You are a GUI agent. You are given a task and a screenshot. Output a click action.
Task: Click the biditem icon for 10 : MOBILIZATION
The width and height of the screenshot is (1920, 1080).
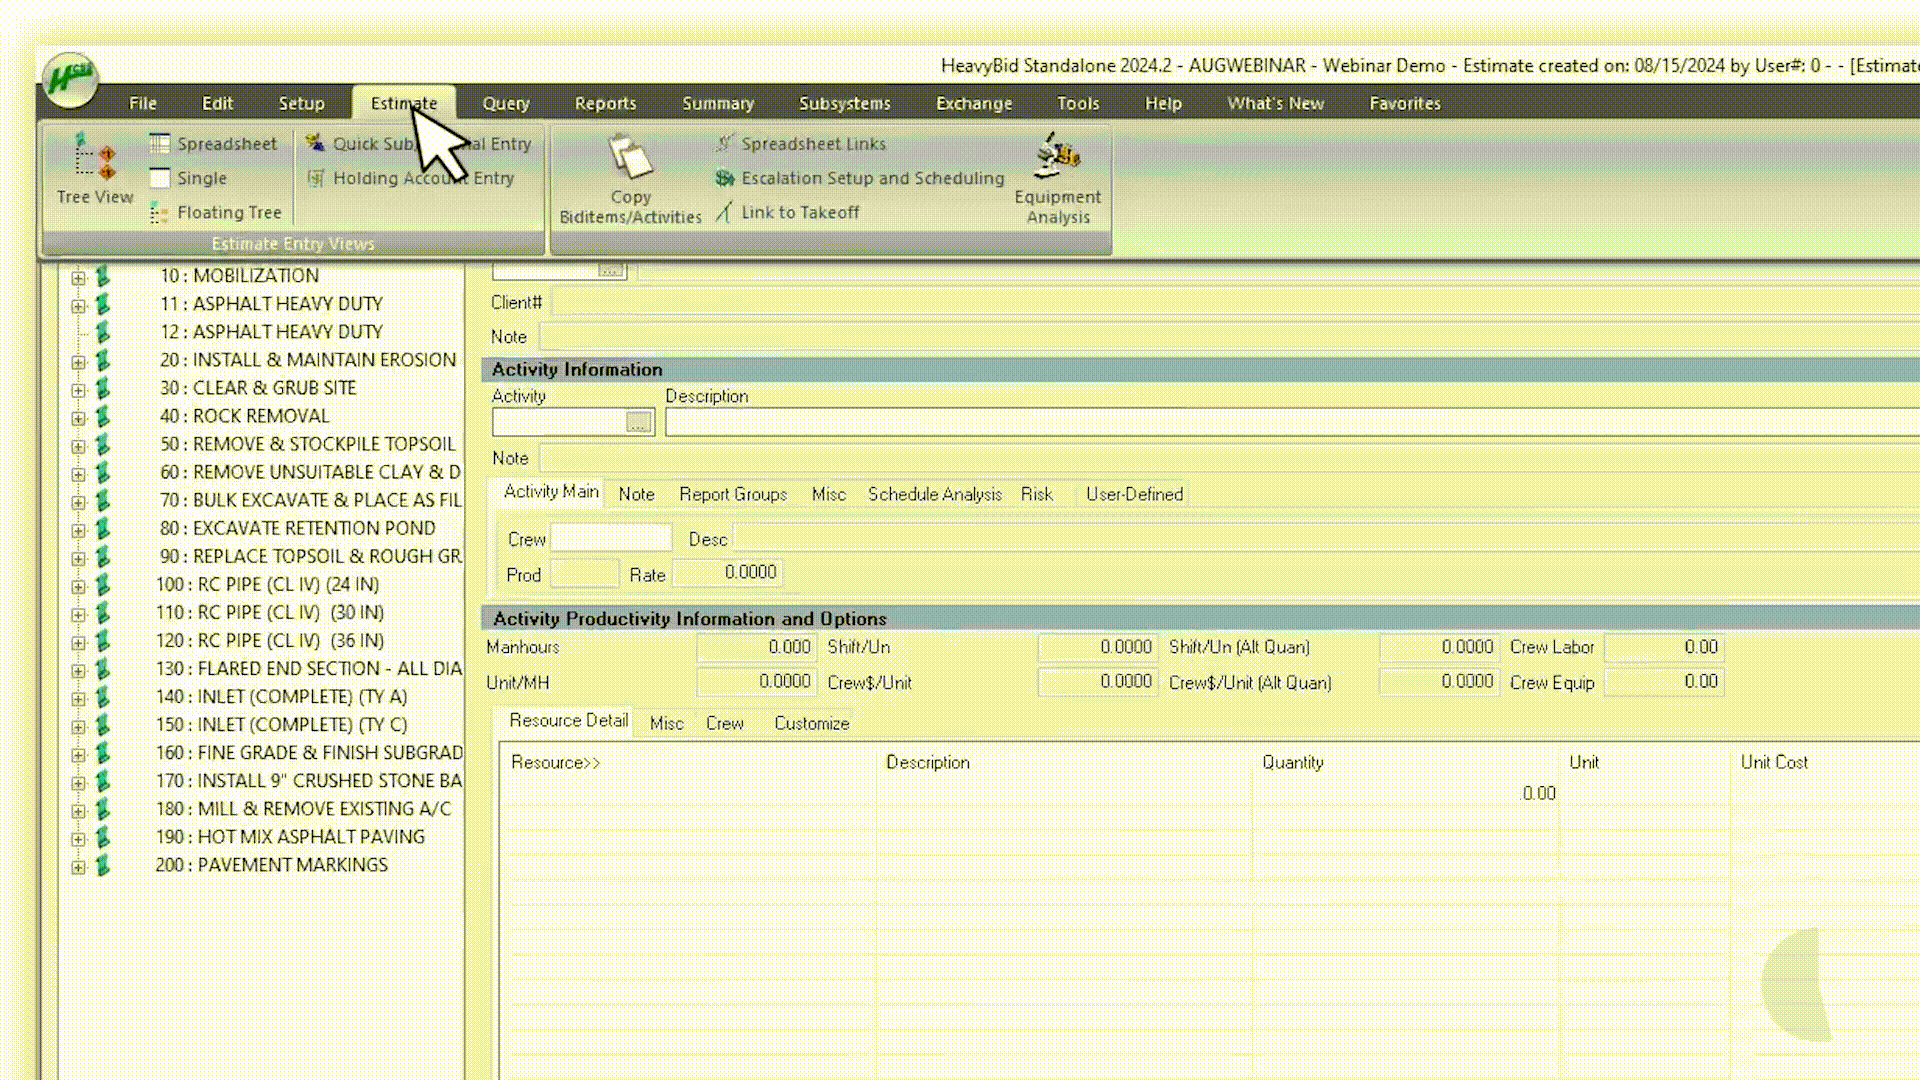click(102, 277)
